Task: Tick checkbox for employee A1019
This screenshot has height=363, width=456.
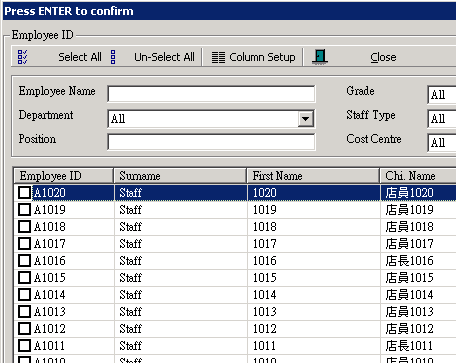Action: point(24,210)
